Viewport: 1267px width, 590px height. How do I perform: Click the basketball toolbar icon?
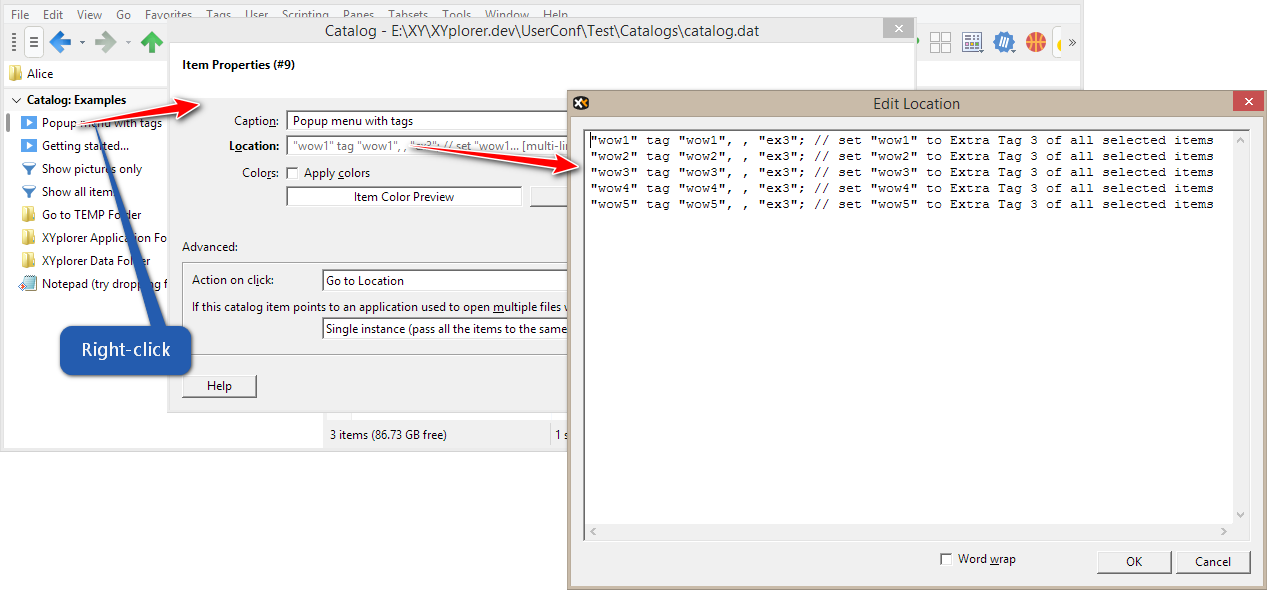click(1035, 42)
